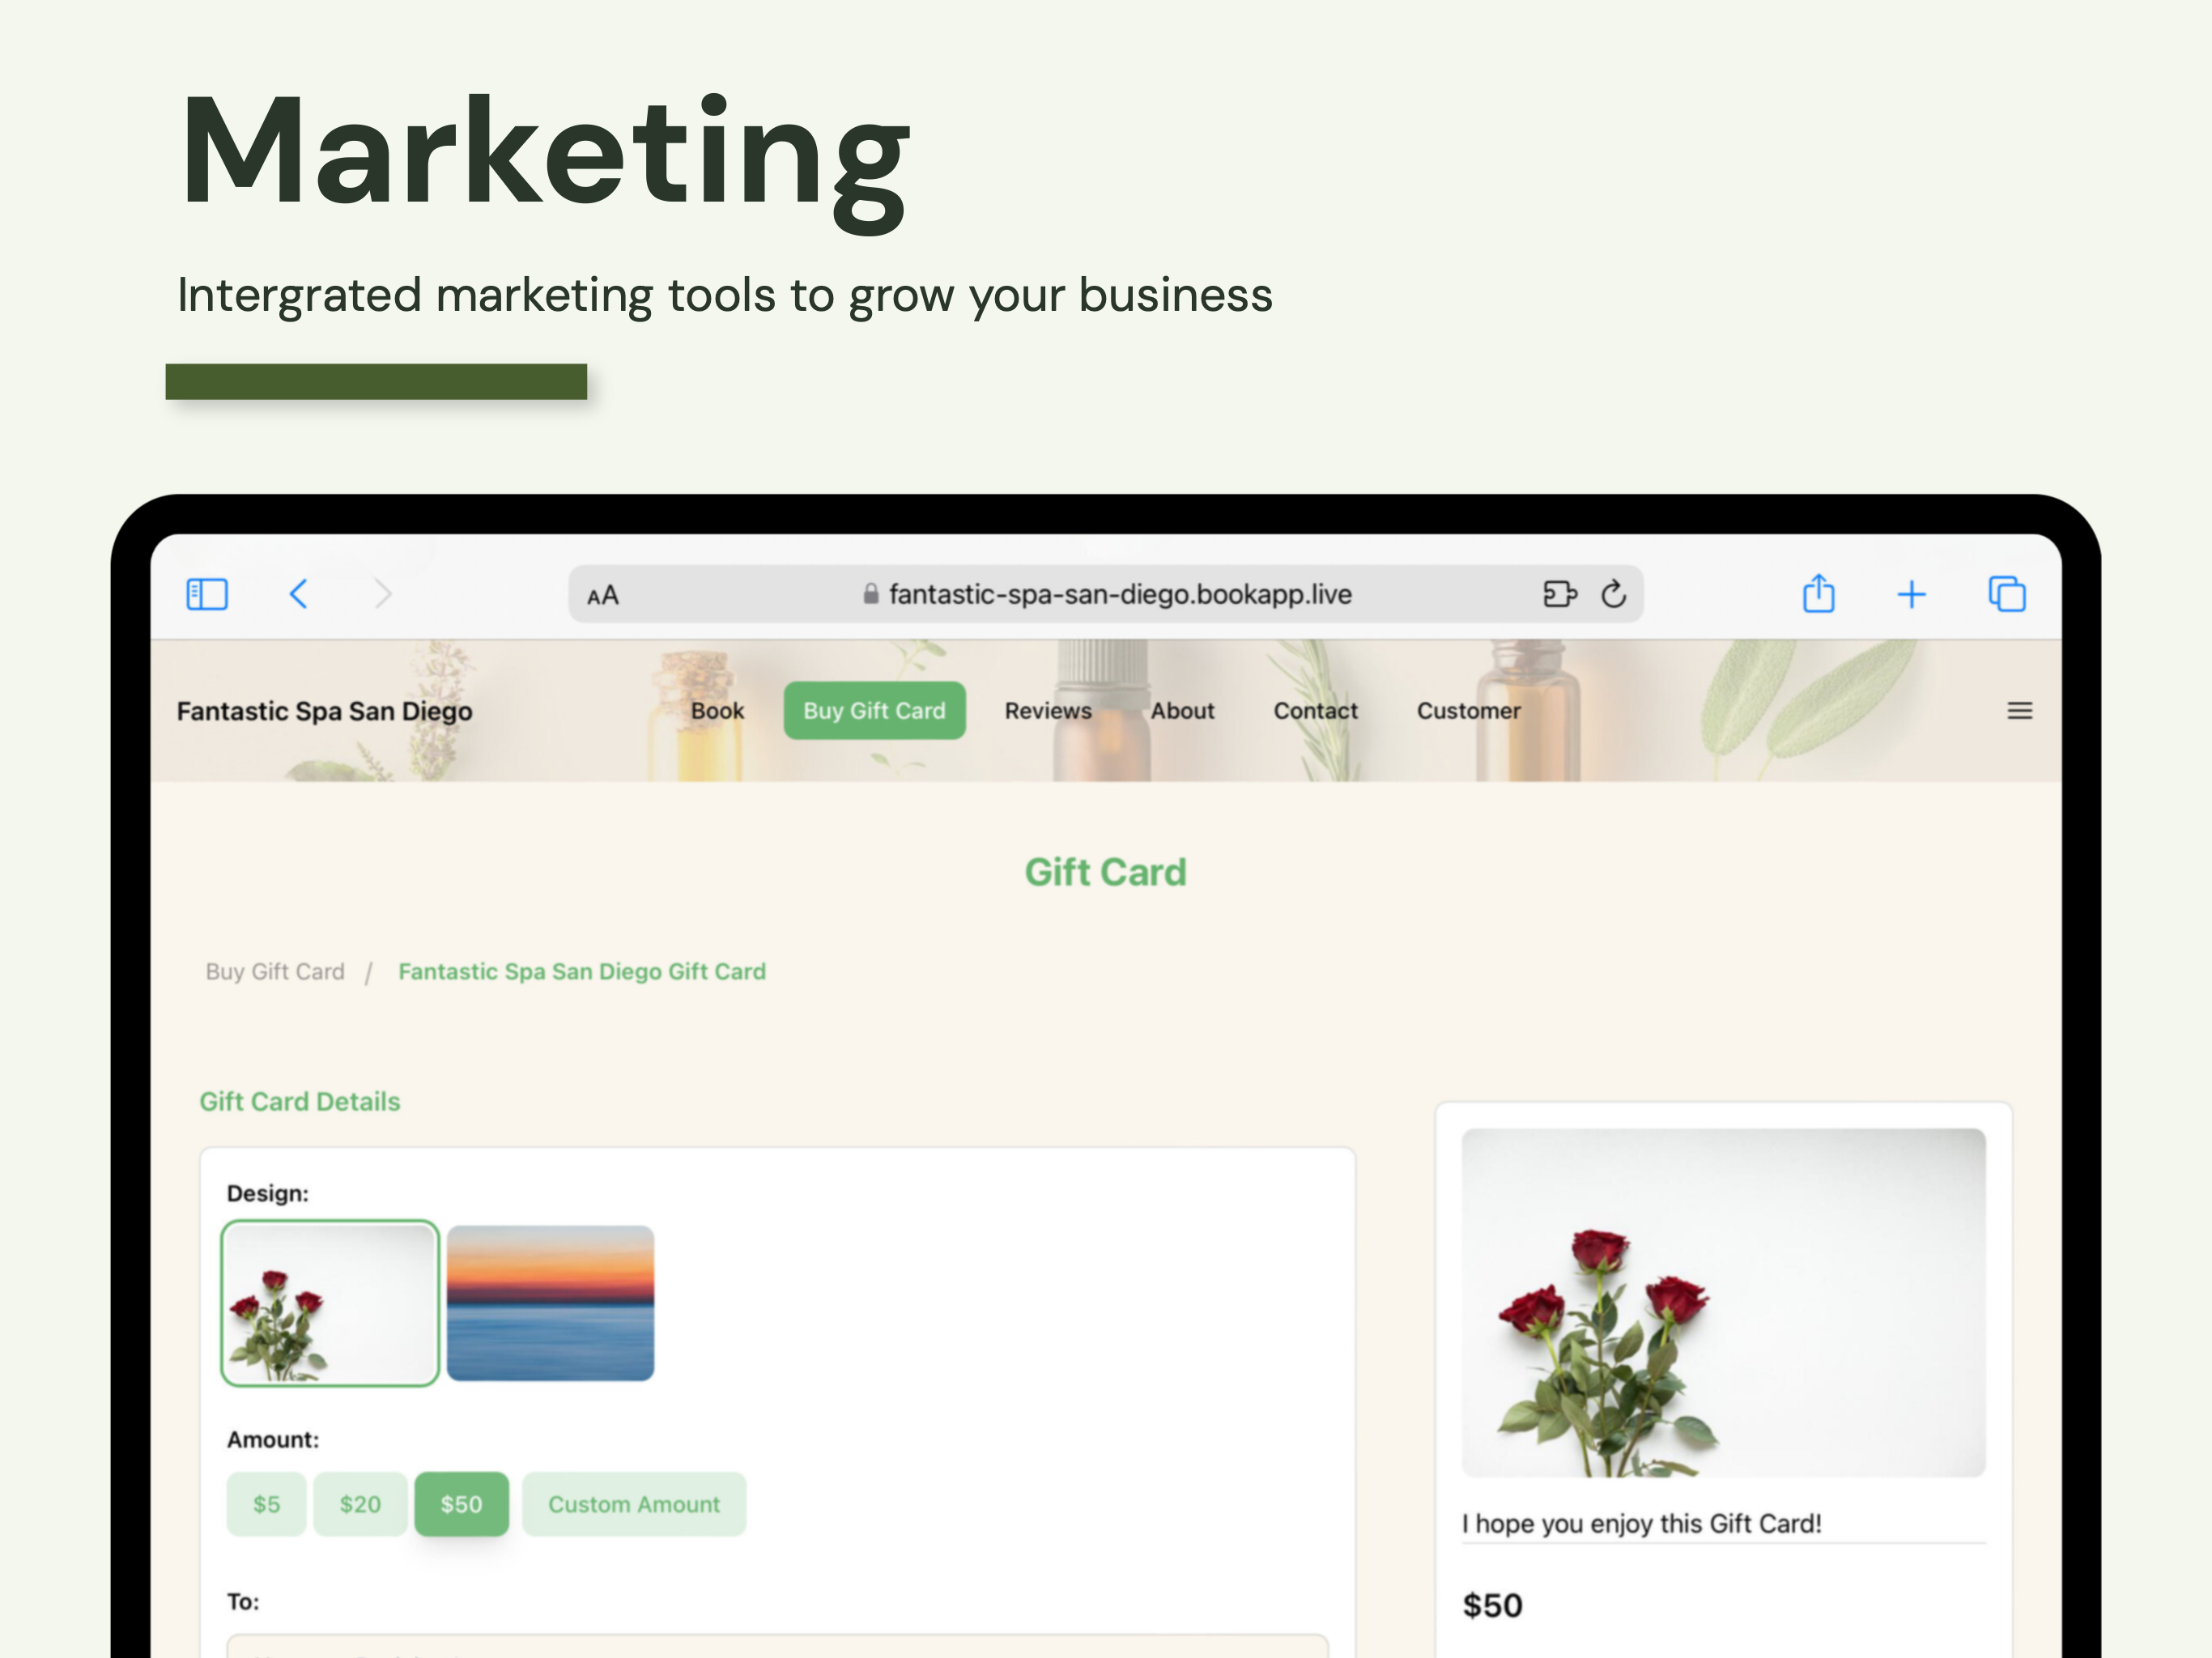Open the AA reader text options
The height and width of the screenshot is (1658, 2212).
coord(603,596)
